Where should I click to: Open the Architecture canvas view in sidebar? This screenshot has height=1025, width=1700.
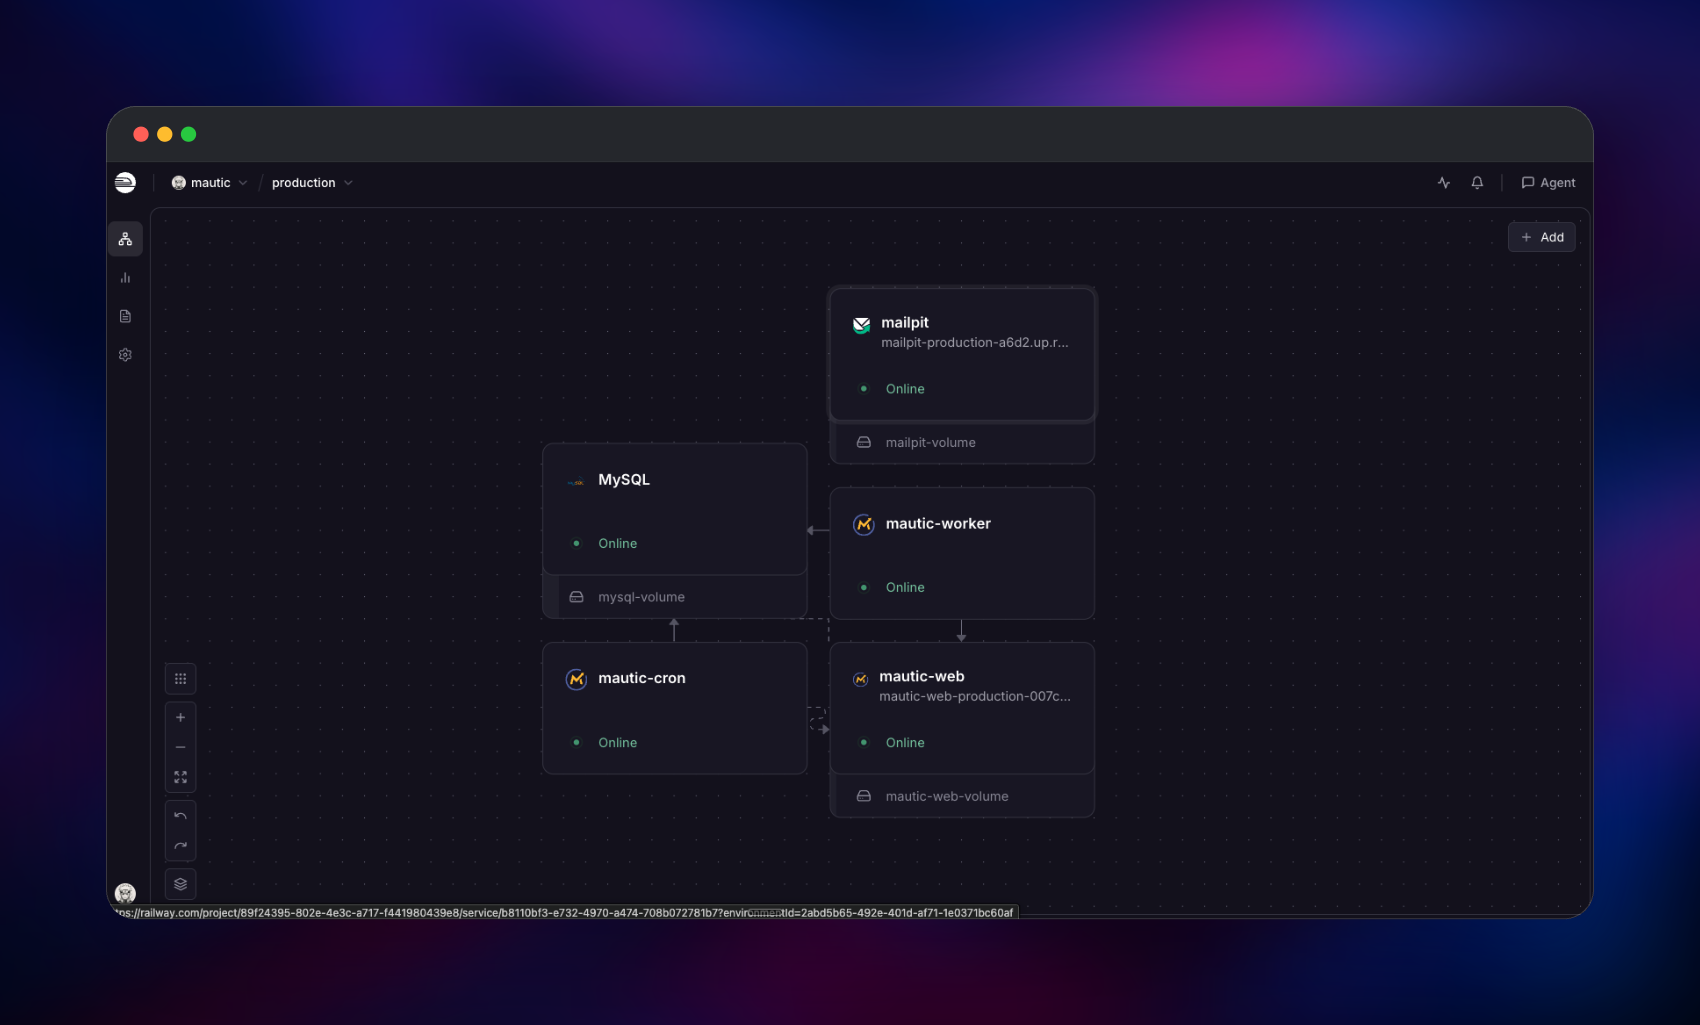[x=125, y=239]
